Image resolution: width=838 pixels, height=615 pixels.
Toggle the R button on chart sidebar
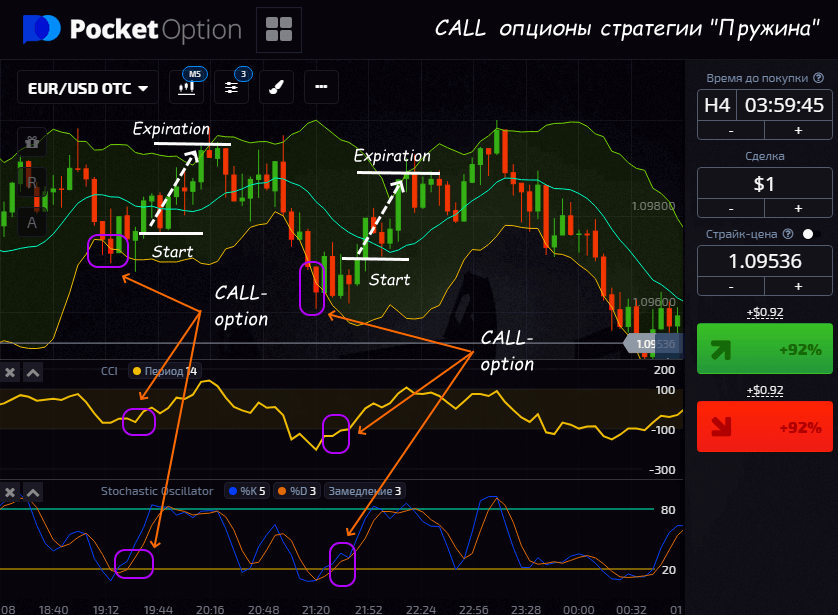coord(32,183)
